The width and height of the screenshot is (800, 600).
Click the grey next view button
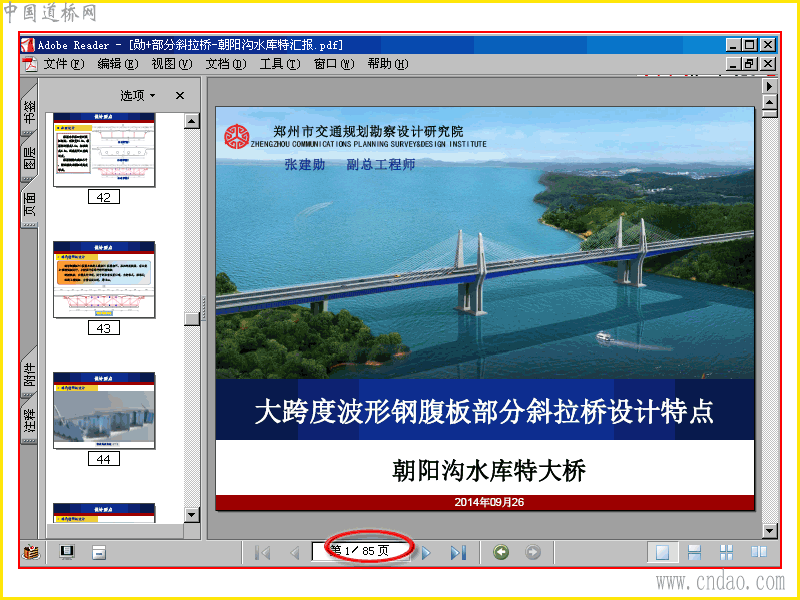tap(533, 552)
